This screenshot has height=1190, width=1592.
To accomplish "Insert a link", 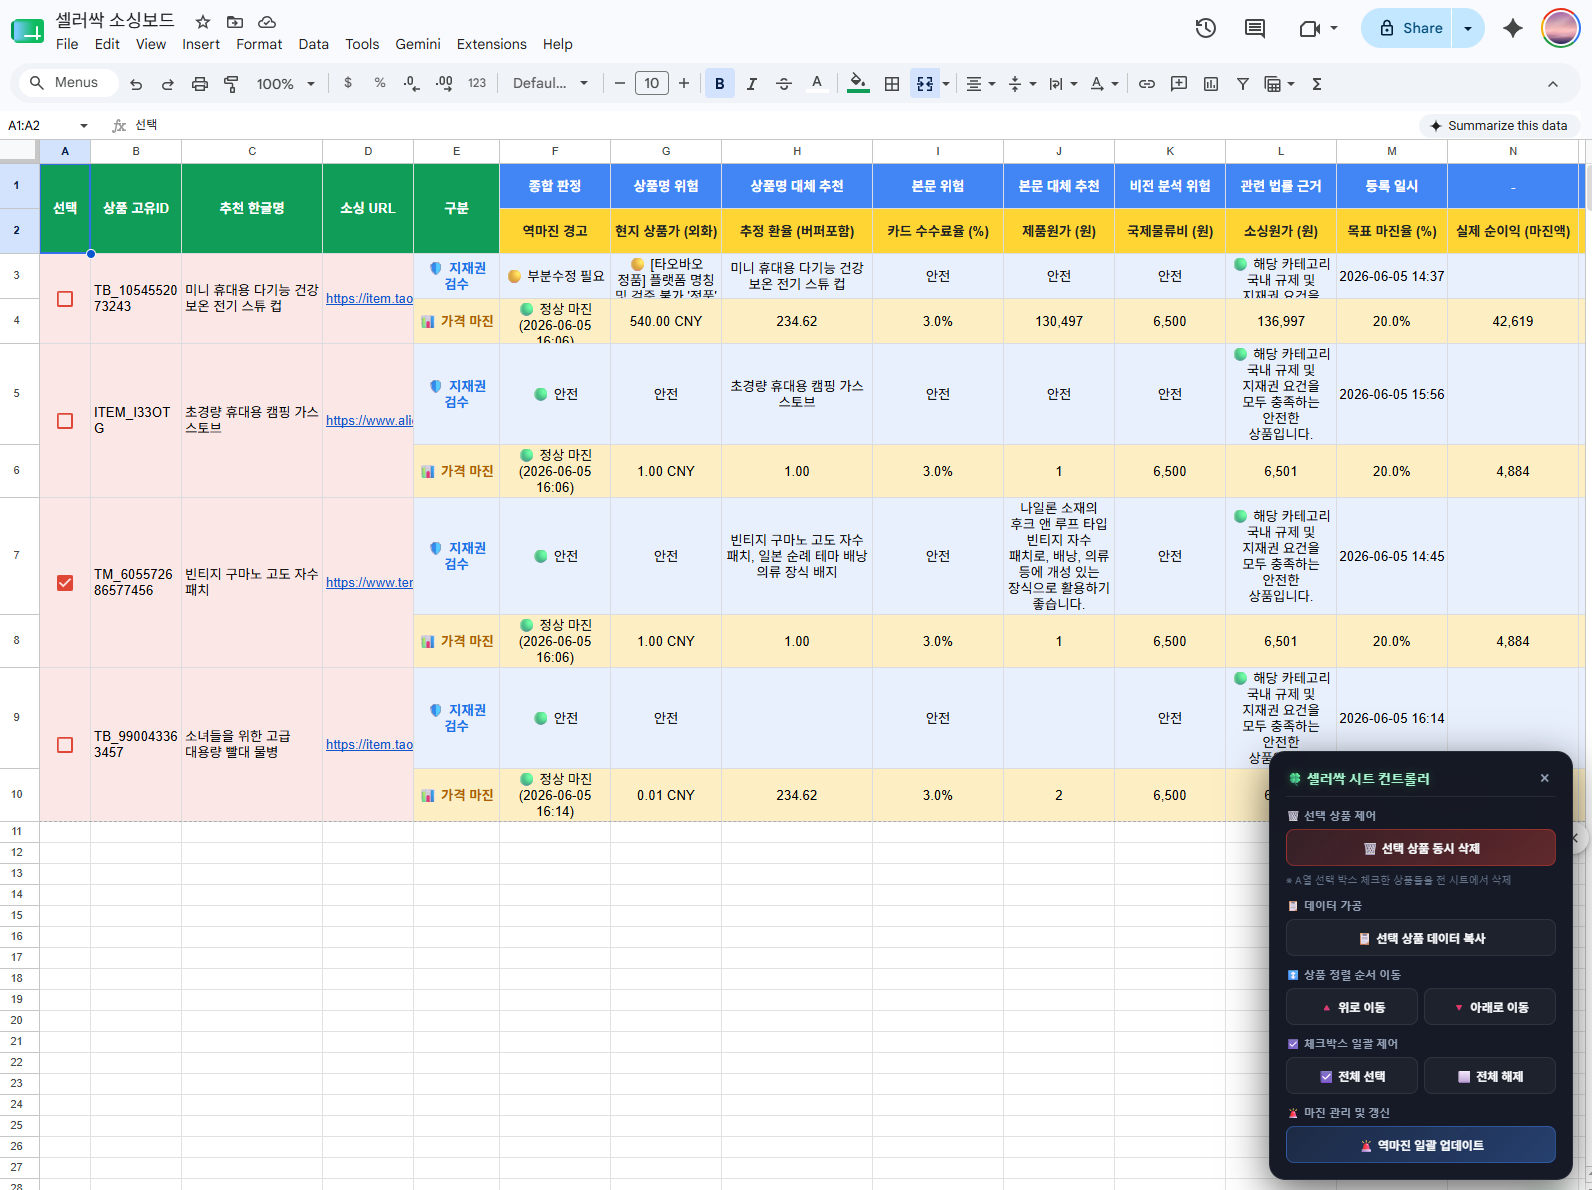I will coord(1147,84).
